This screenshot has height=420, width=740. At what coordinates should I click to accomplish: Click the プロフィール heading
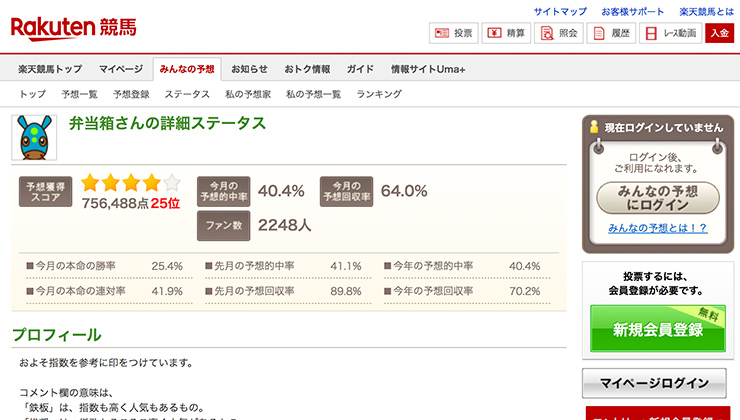pos(57,335)
